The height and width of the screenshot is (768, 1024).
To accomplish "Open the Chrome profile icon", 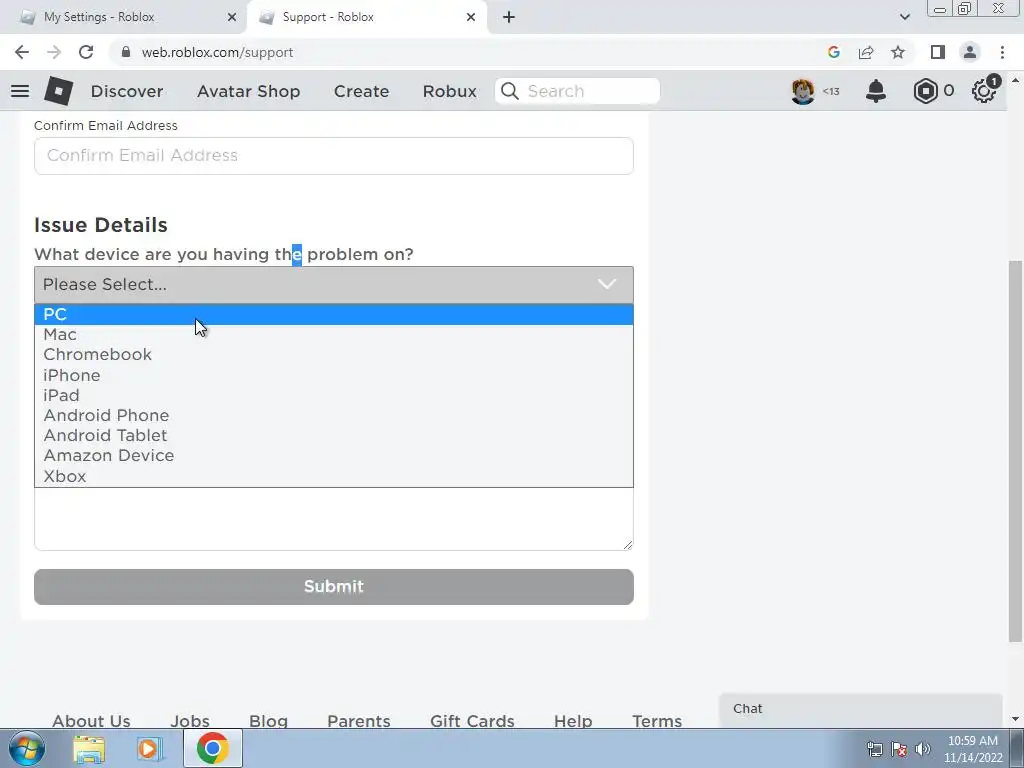I will tap(970, 52).
